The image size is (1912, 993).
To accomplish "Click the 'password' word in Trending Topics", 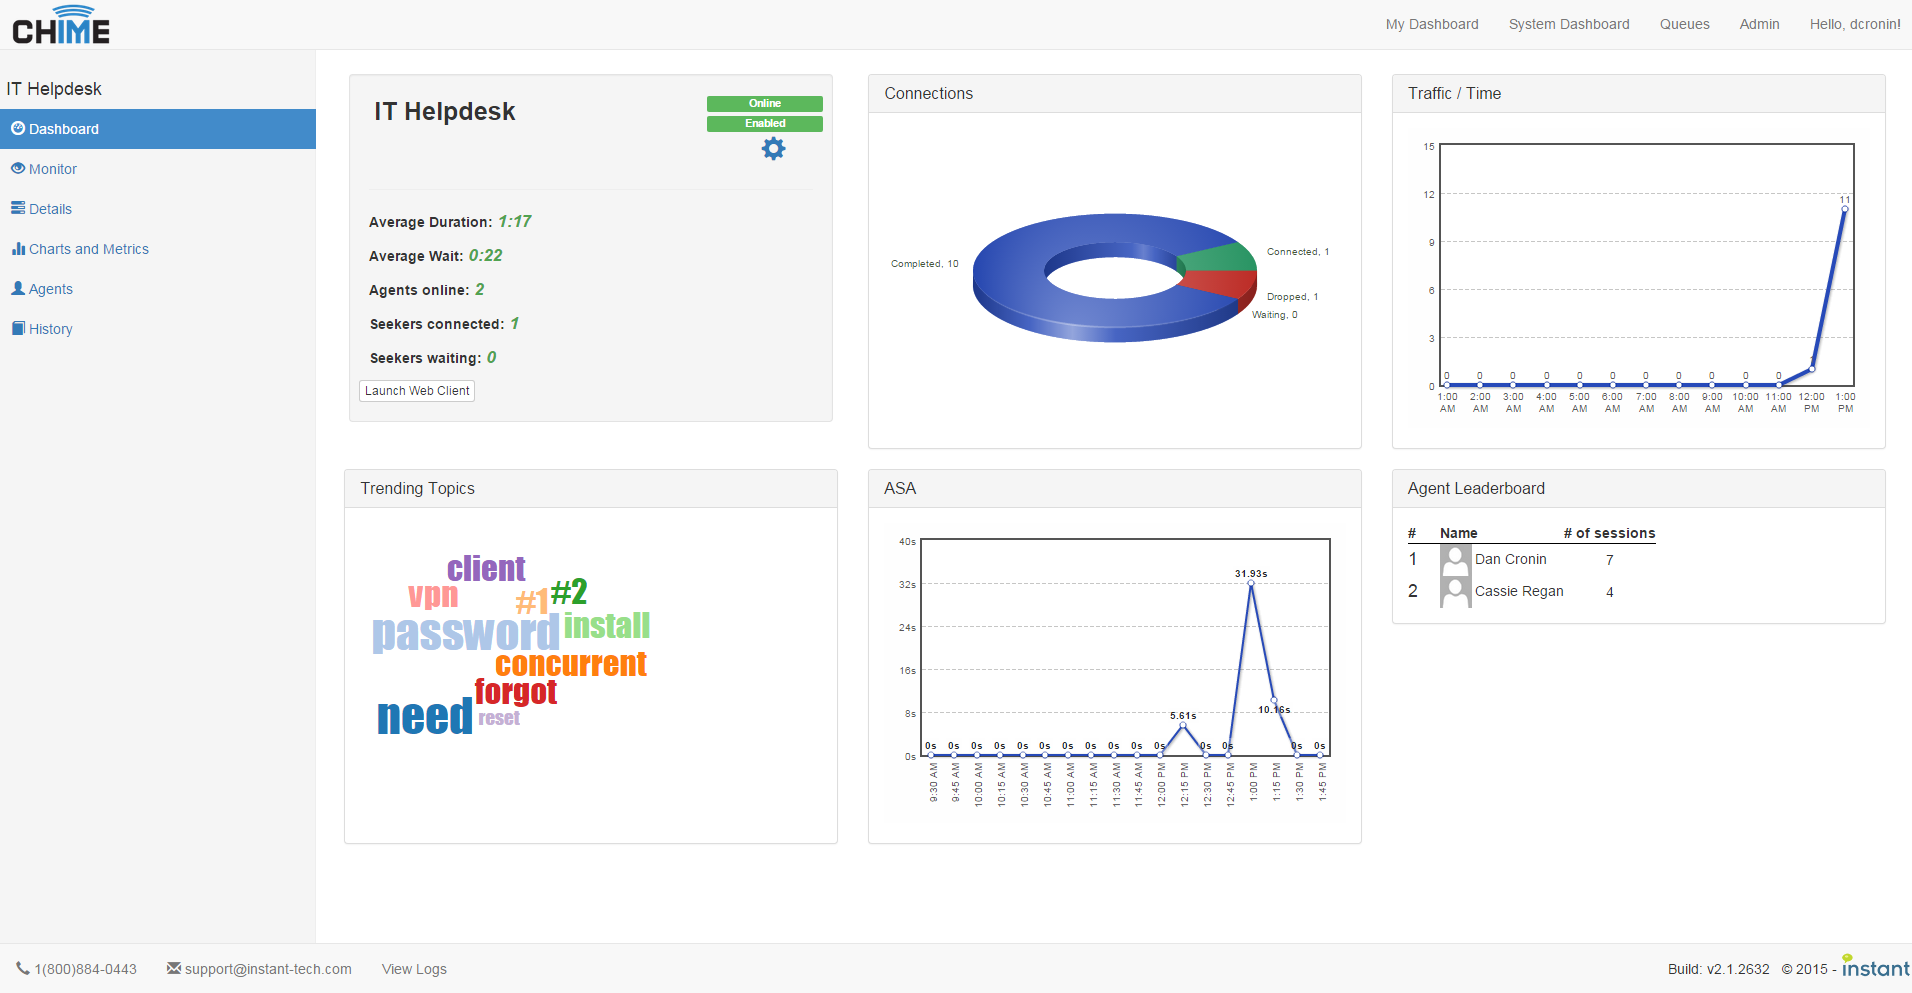I will (x=466, y=633).
